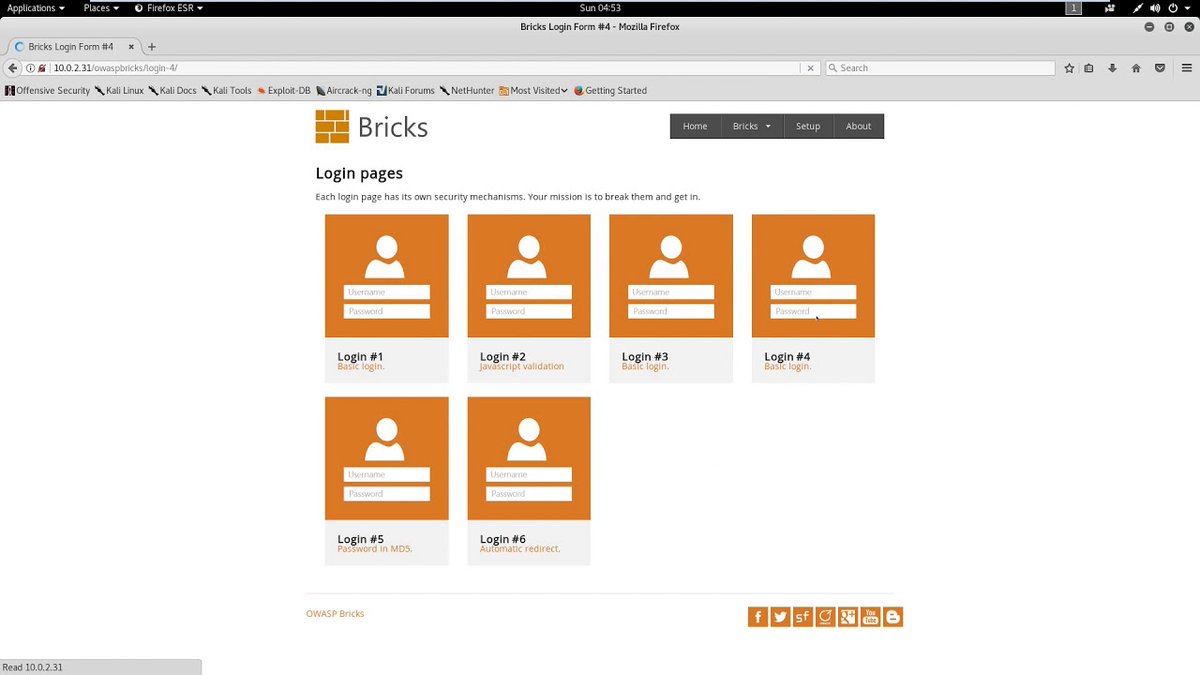Open the Exploit-DB bookmark
1200x675 pixels.
coord(284,90)
